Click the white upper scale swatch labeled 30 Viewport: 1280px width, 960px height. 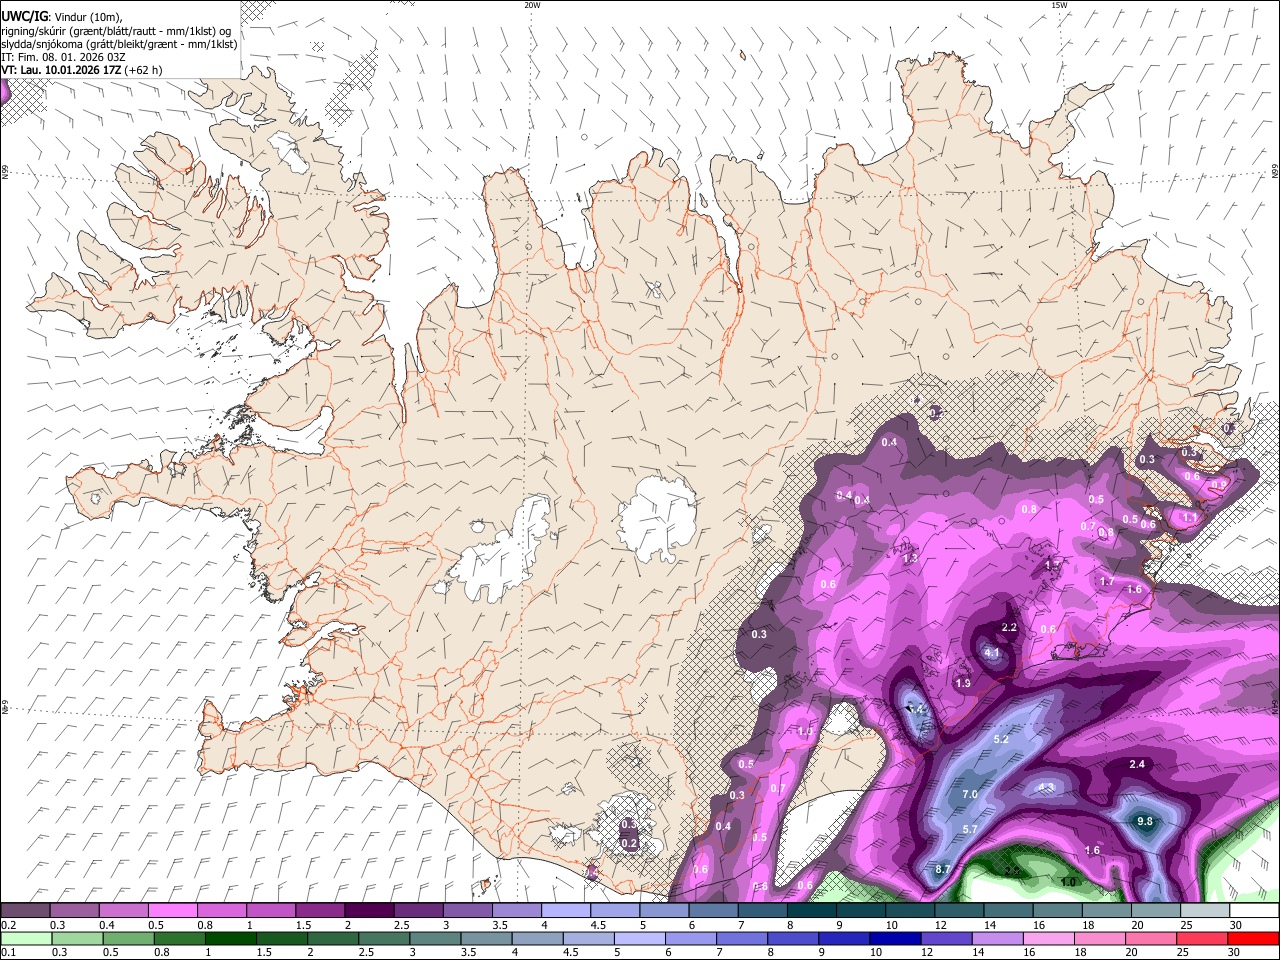coord(1254,910)
